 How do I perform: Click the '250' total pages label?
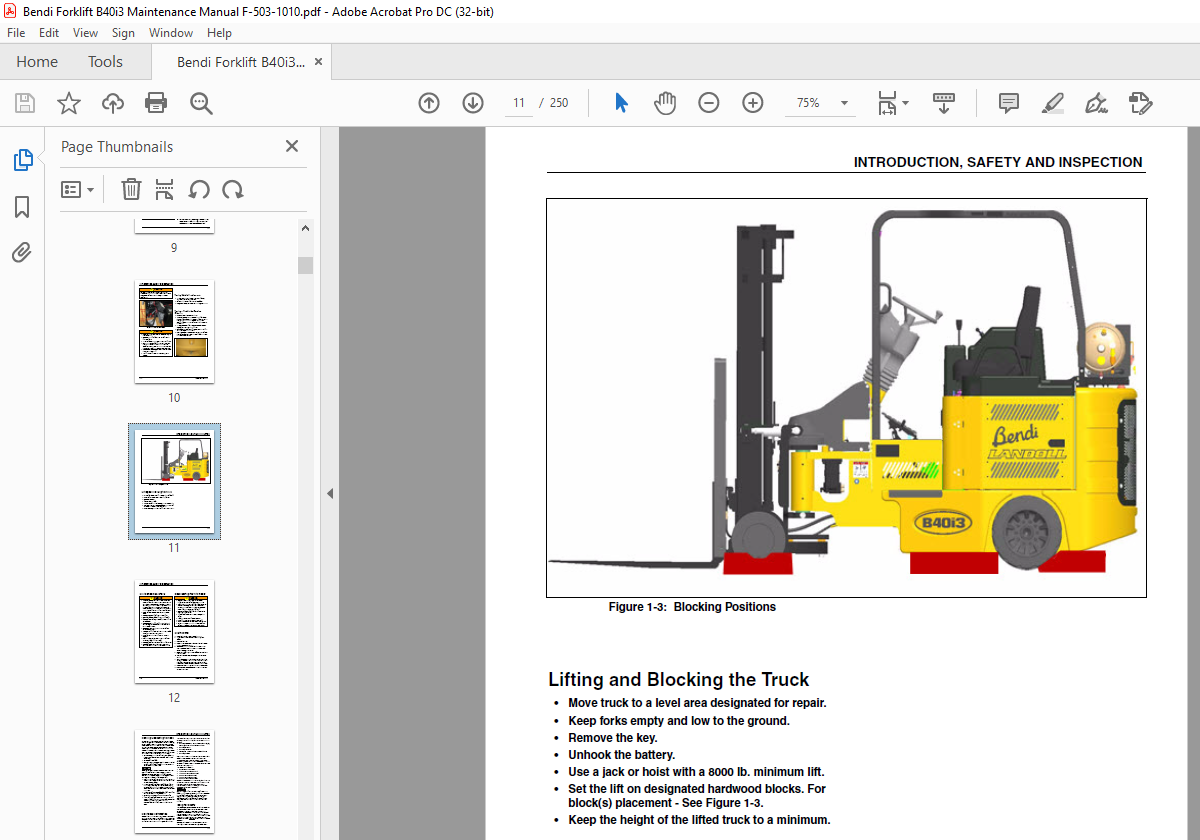point(559,103)
